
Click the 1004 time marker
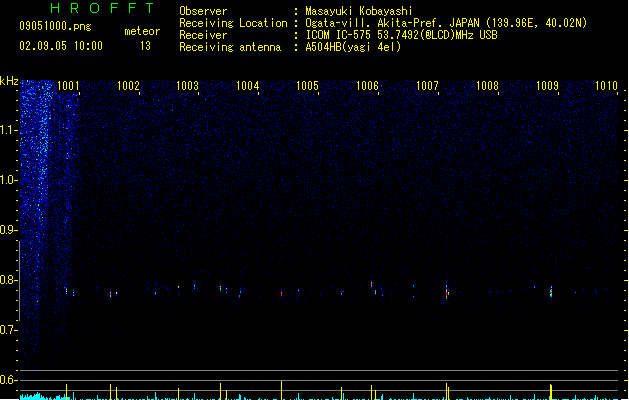tap(248, 86)
